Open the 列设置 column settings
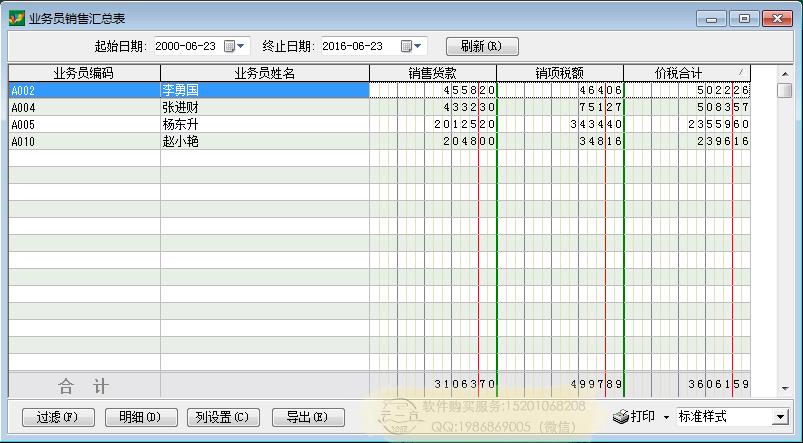803x443 pixels. coord(221,416)
